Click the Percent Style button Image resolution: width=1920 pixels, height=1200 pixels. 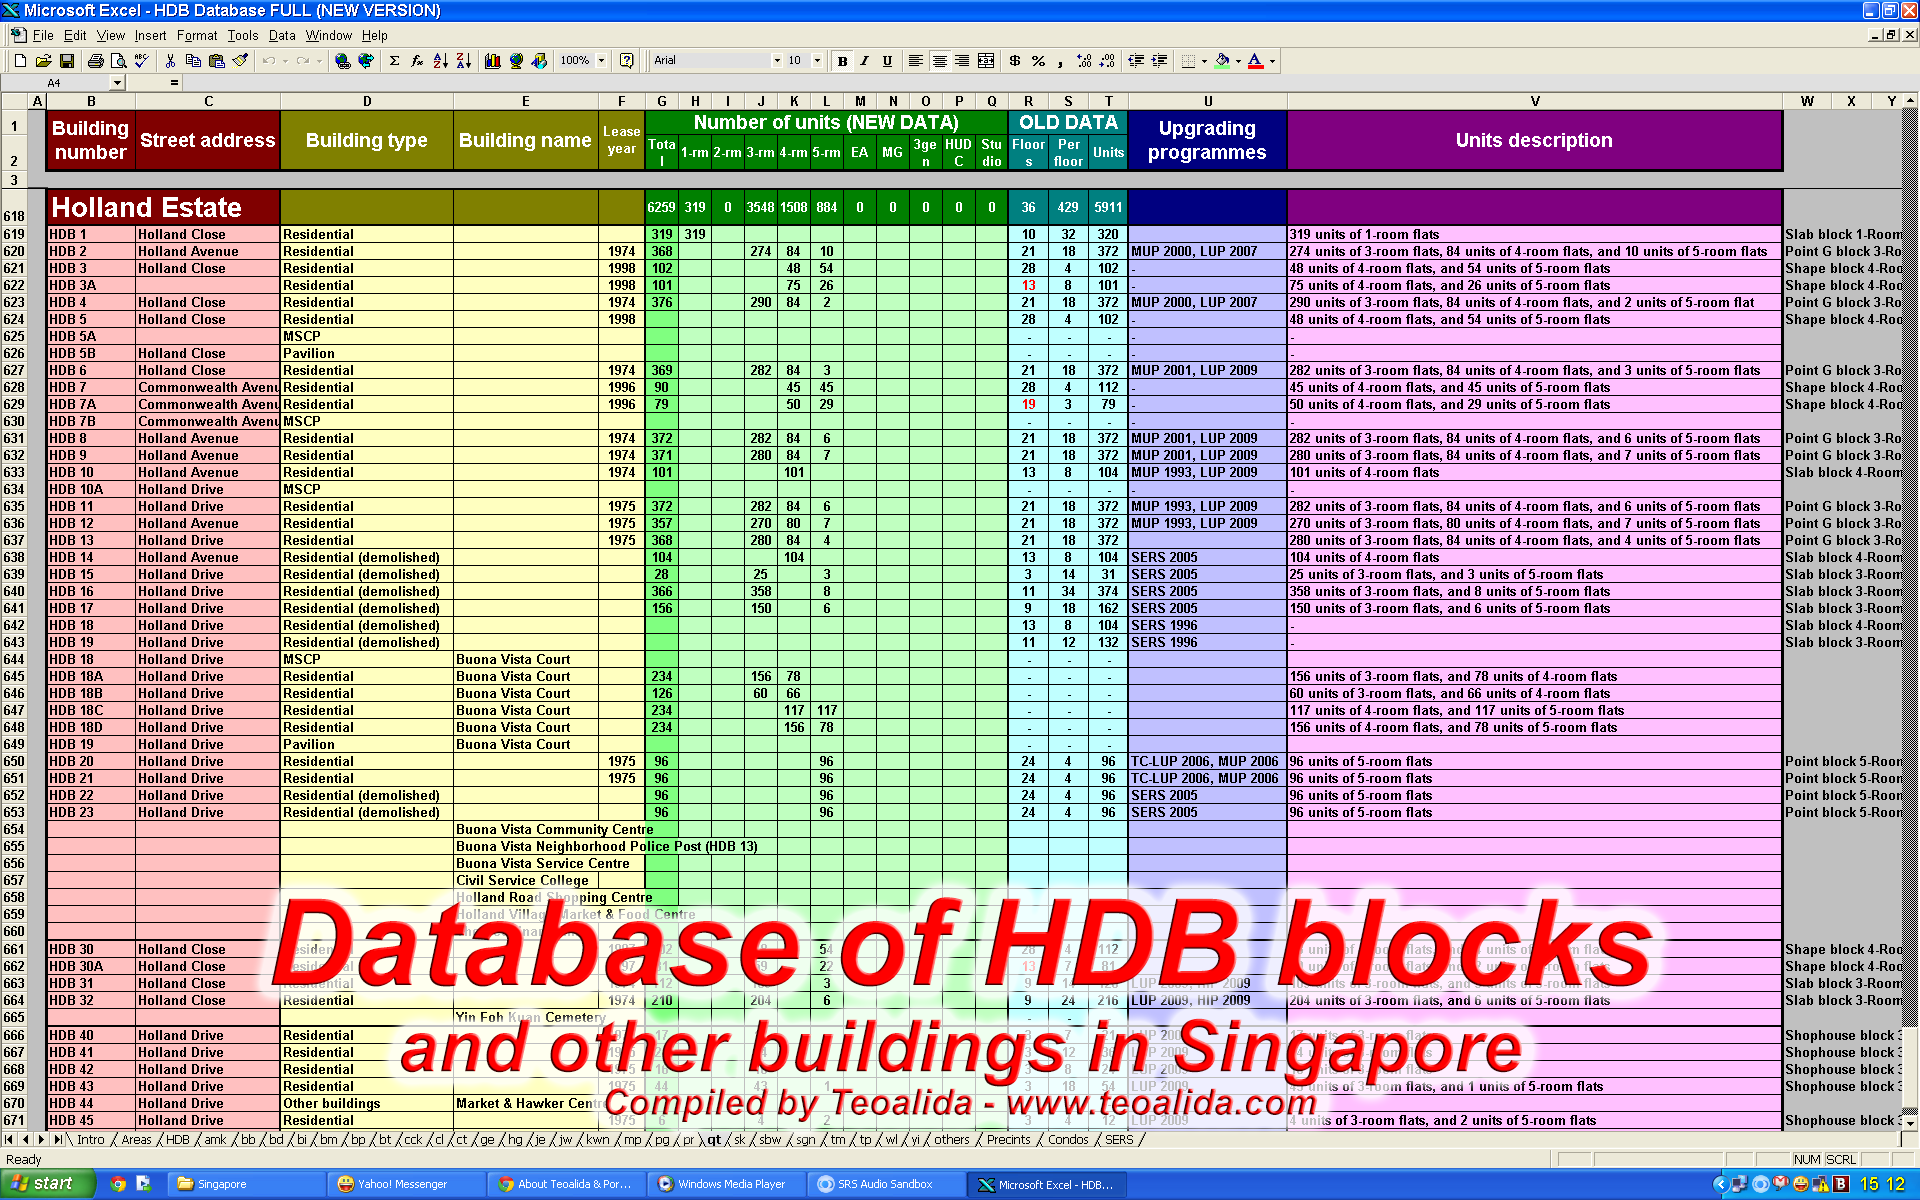[x=1039, y=61]
